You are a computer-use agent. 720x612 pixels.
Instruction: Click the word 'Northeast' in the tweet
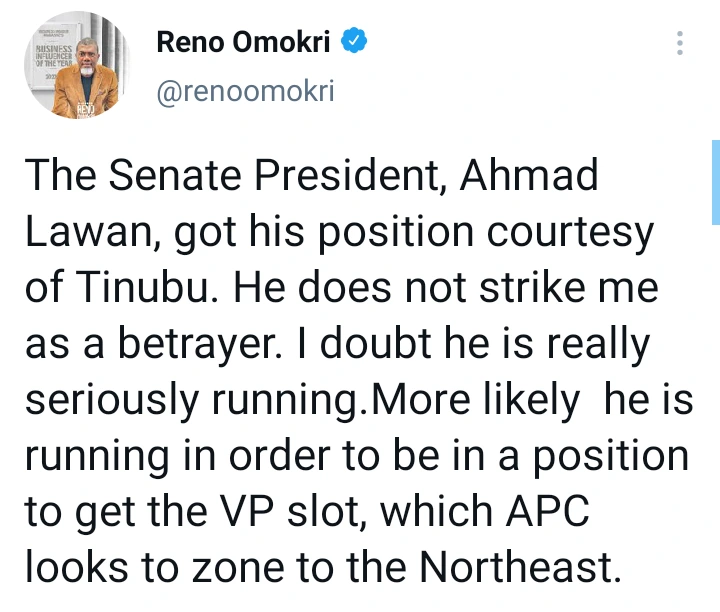pos(512,570)
